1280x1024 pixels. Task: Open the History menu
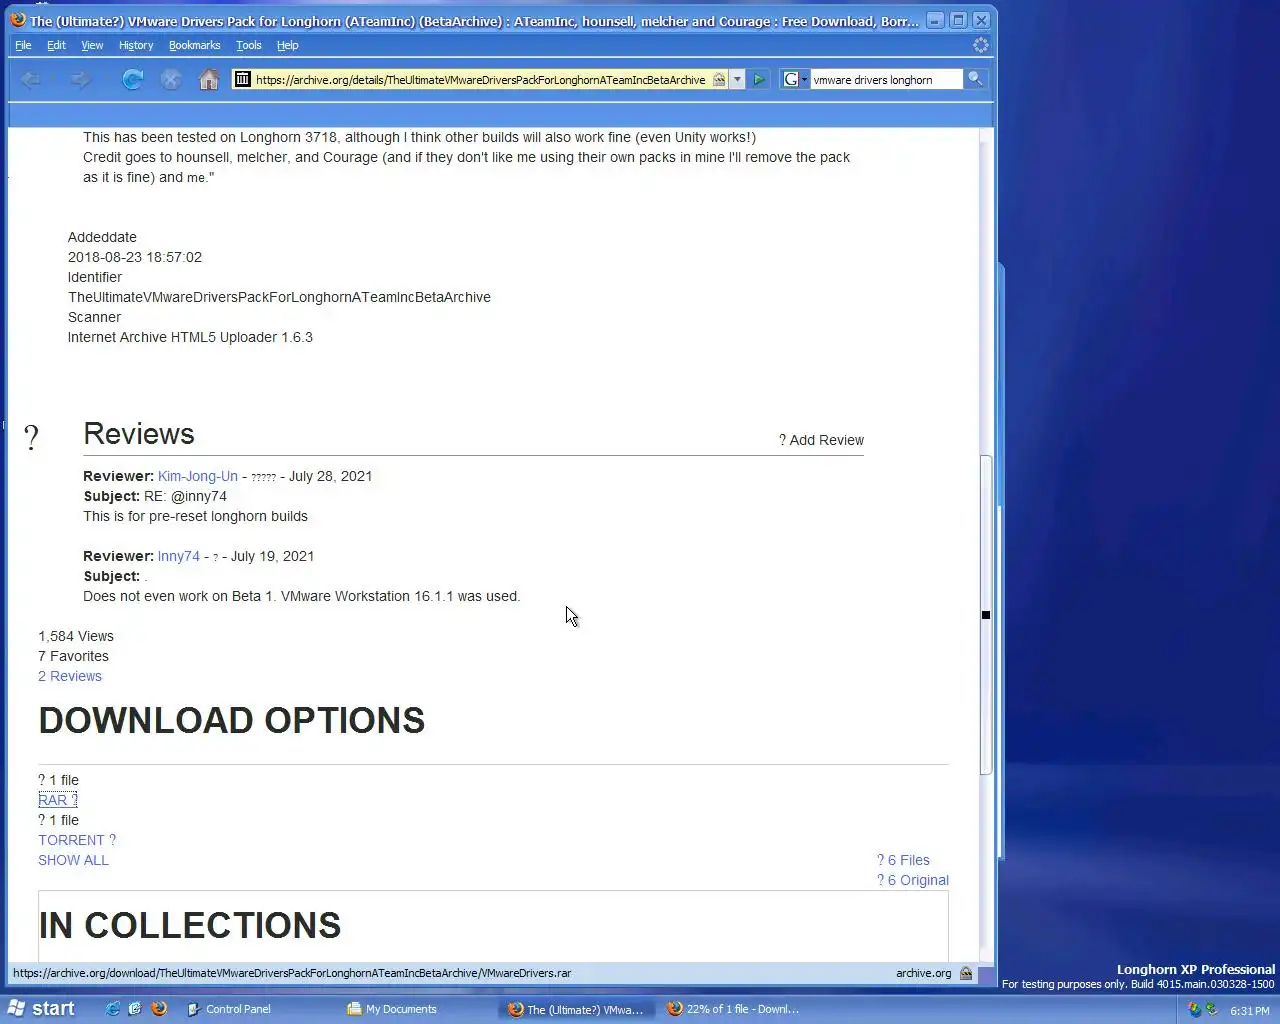click(136, 45)
